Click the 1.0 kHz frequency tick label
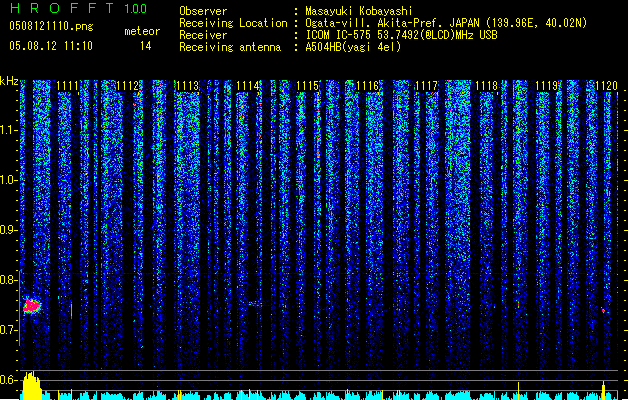Viewport: 629px width, 400px height. (x=8, y=180)
